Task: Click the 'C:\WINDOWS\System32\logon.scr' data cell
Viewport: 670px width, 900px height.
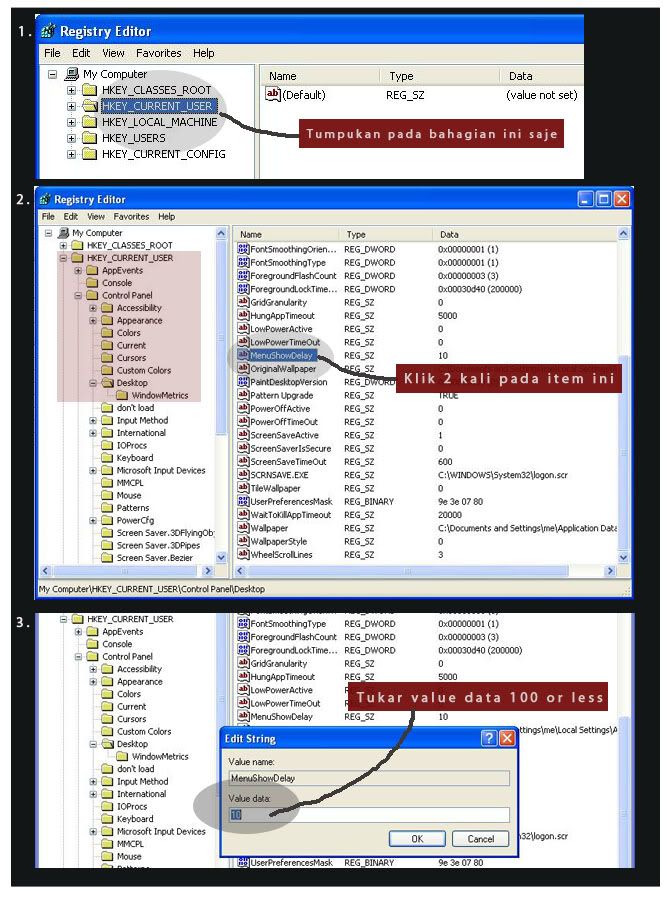Action: coord(503,475)
